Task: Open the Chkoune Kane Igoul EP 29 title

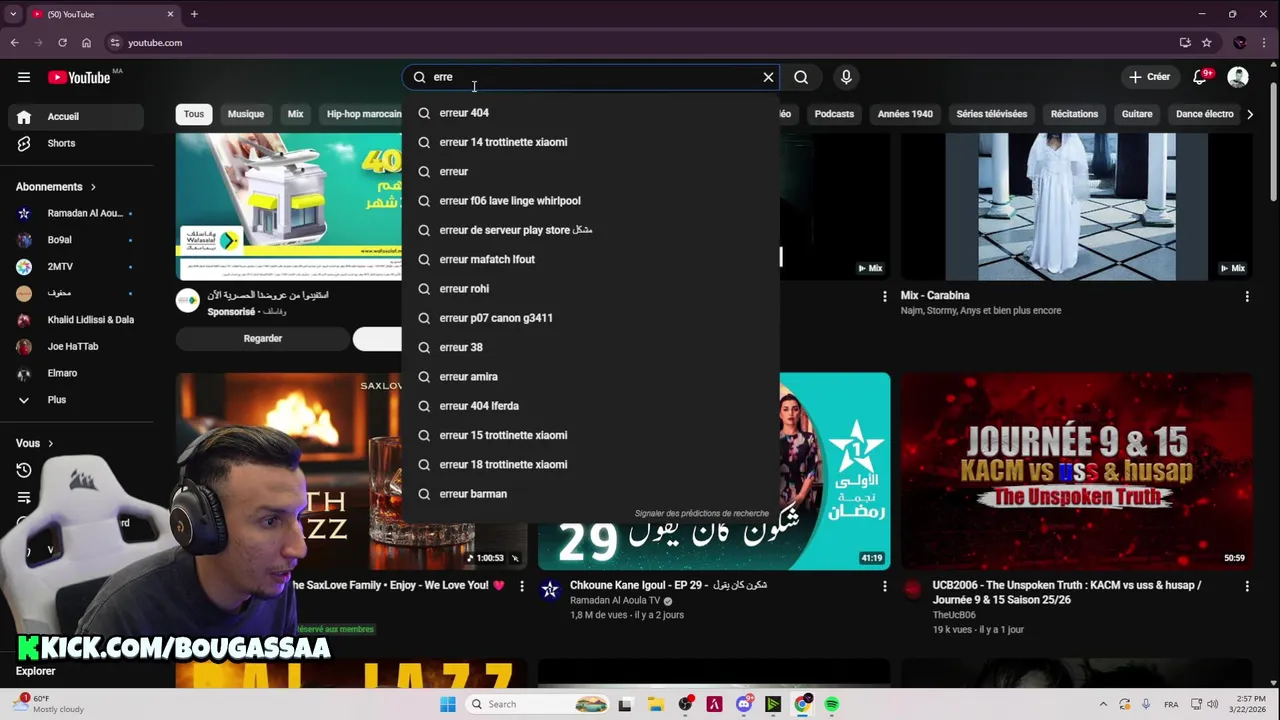Action: pyautogui.click(x=668, y=585)
